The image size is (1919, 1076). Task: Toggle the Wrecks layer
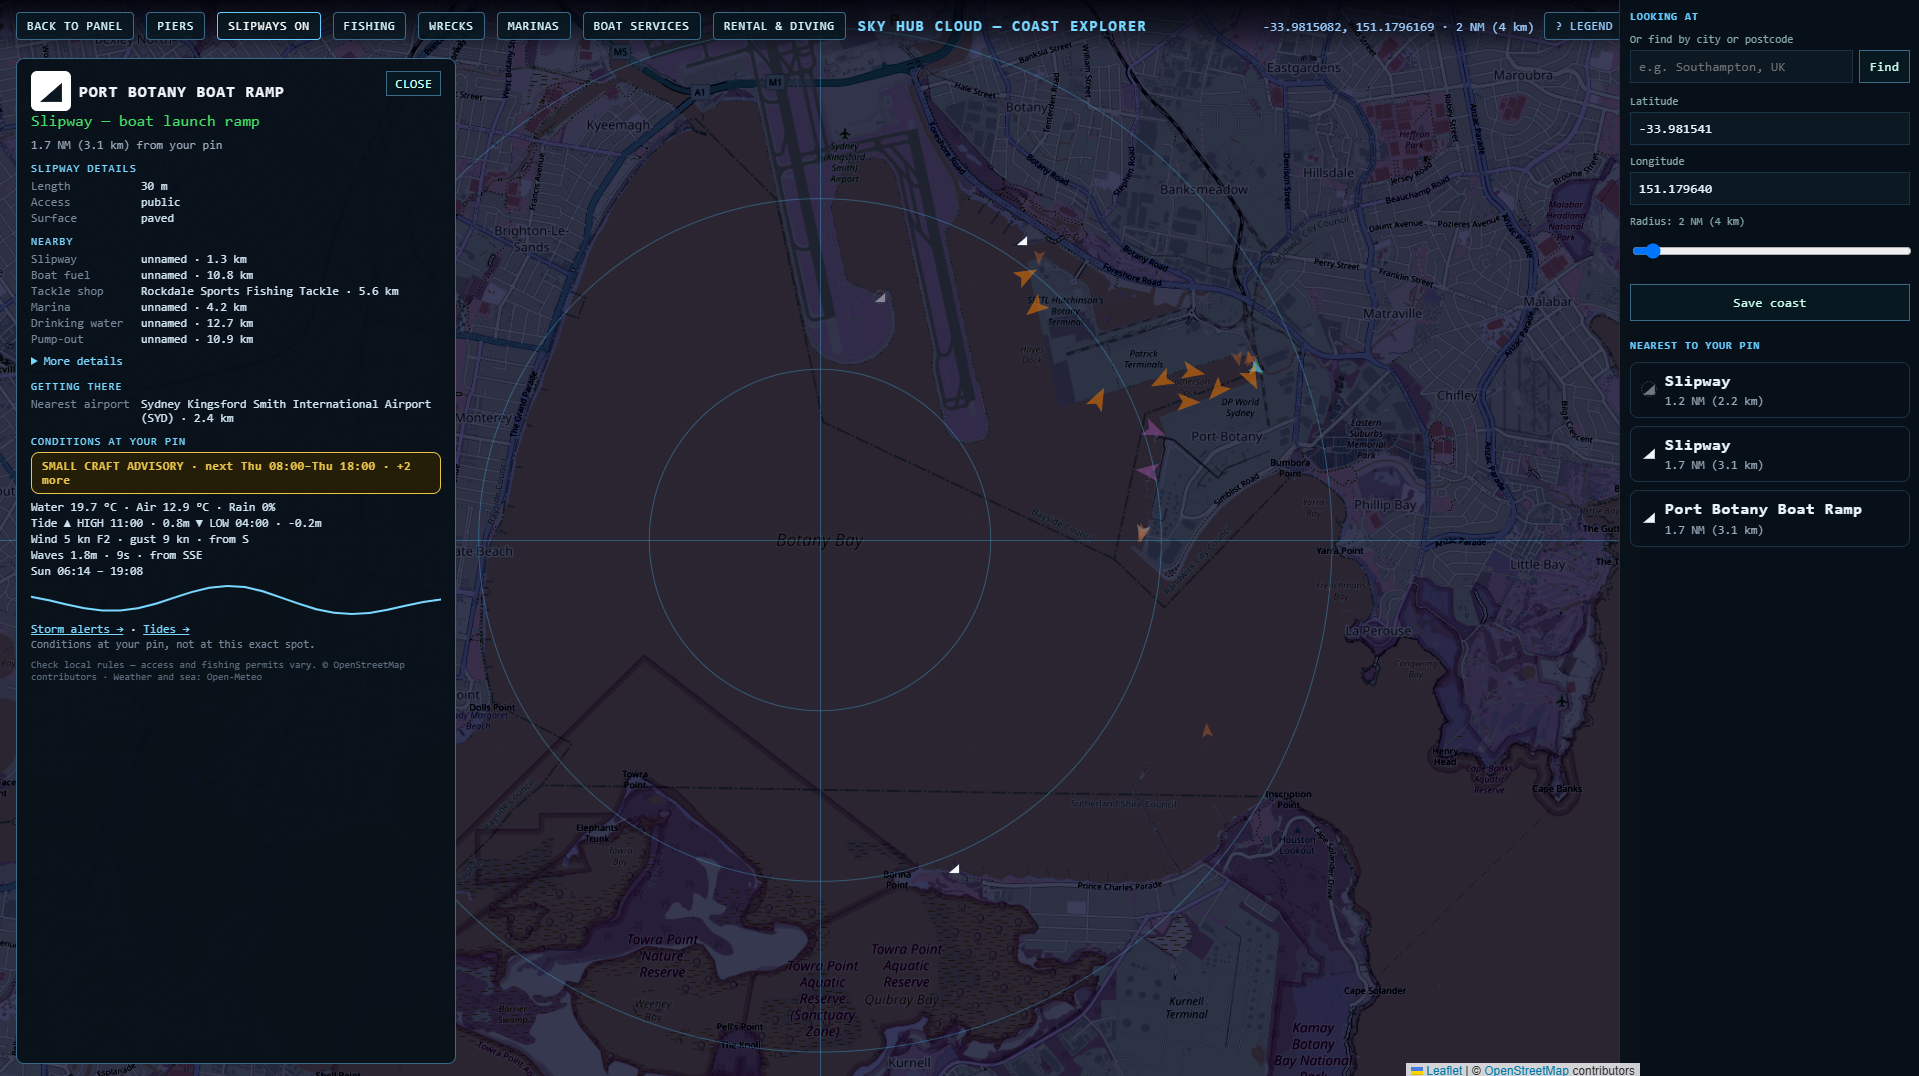pos(451,26)
